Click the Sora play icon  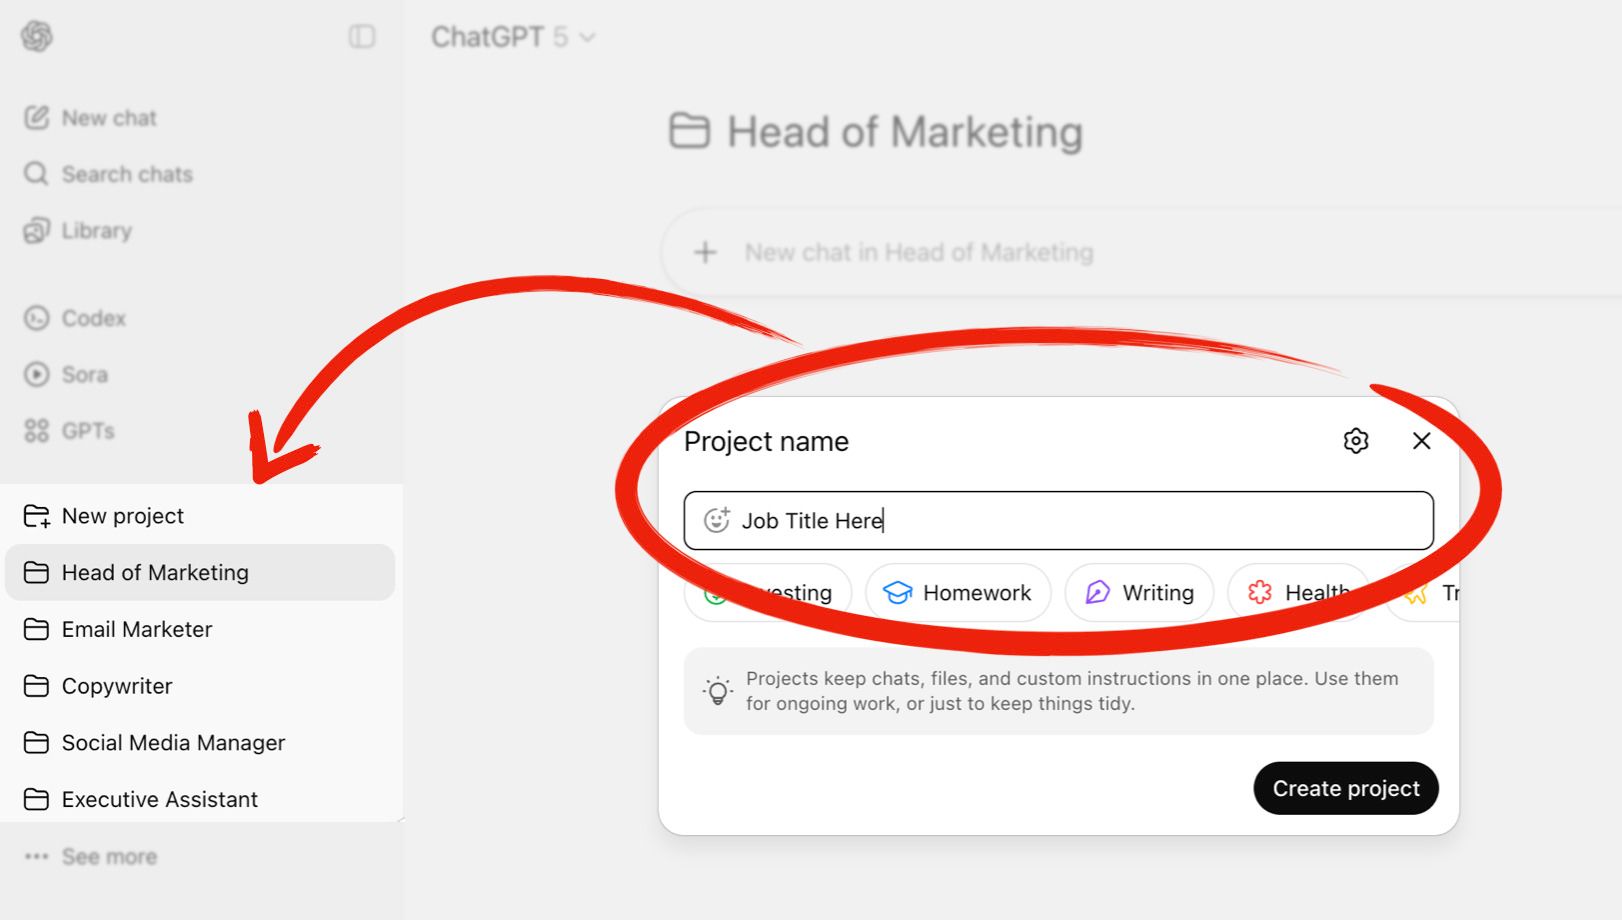click(x=36, y=375)
